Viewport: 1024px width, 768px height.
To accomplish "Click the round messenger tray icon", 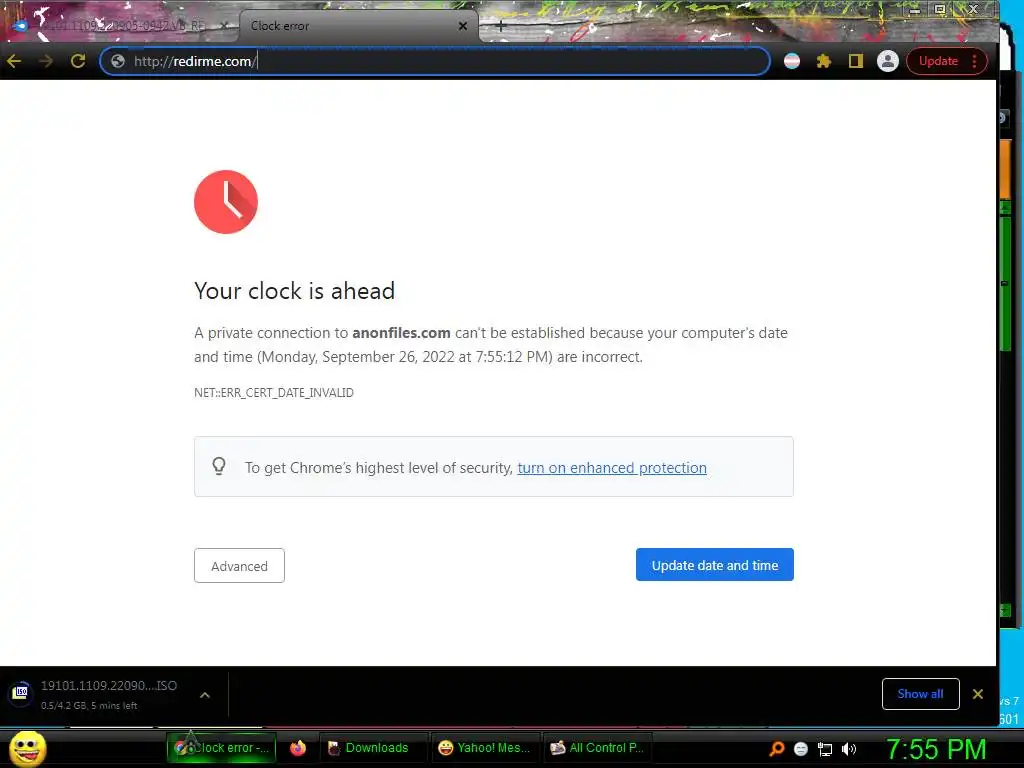I will [x=801, y=749].
